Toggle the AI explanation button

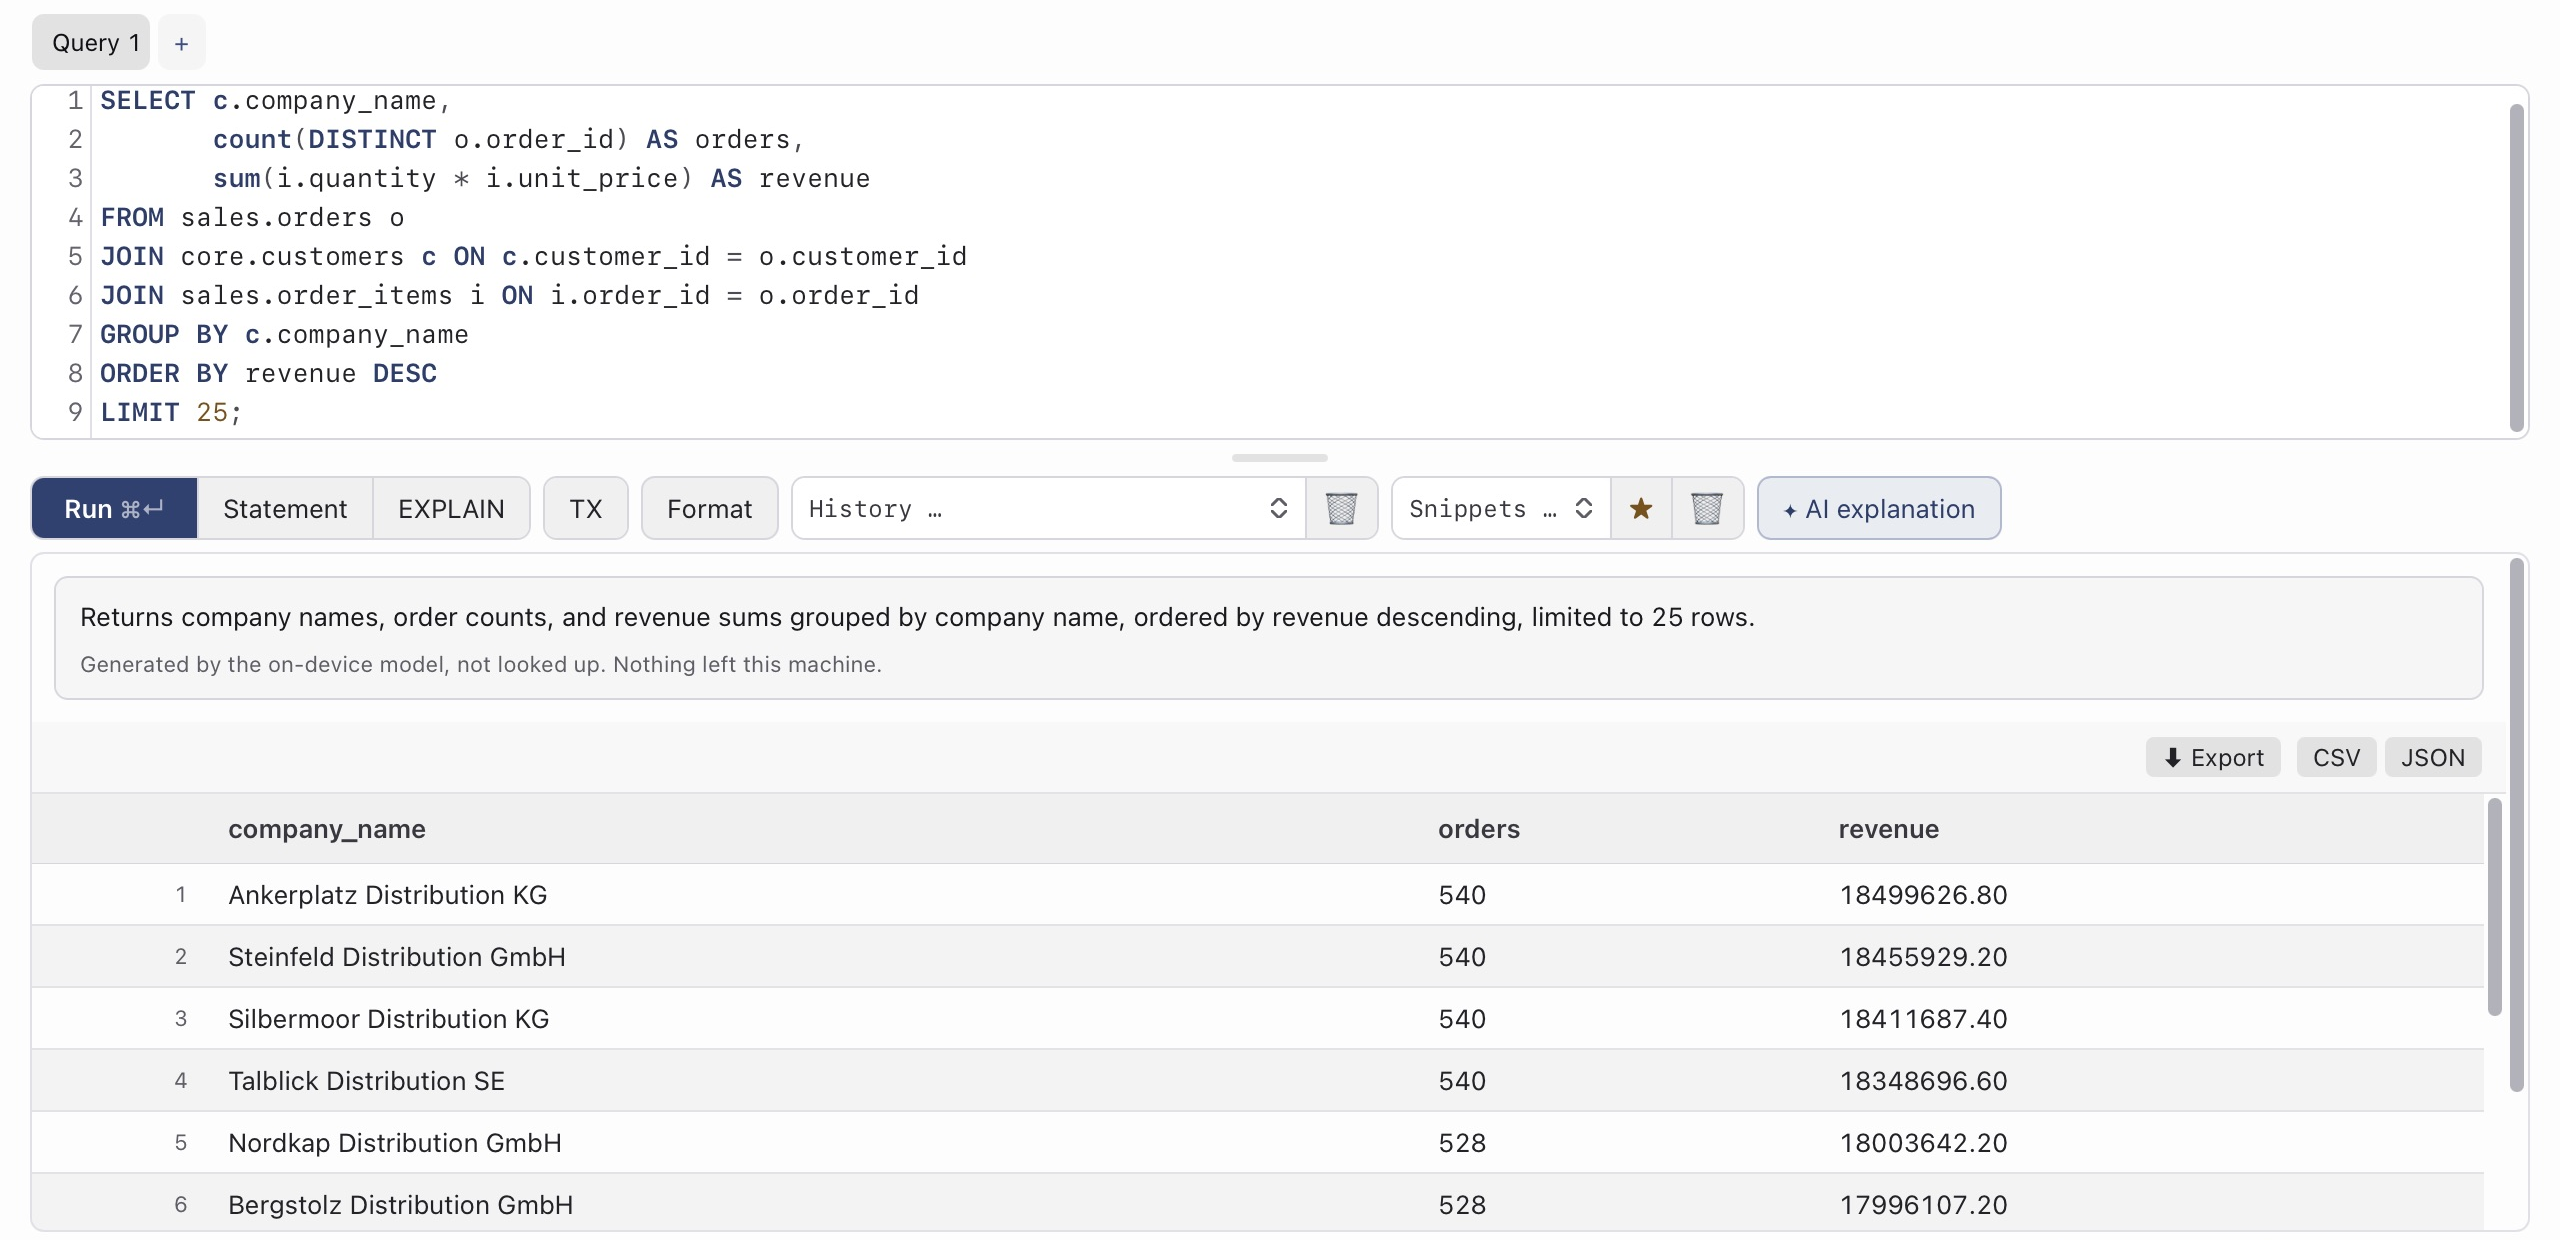[x=1879, y=509]
